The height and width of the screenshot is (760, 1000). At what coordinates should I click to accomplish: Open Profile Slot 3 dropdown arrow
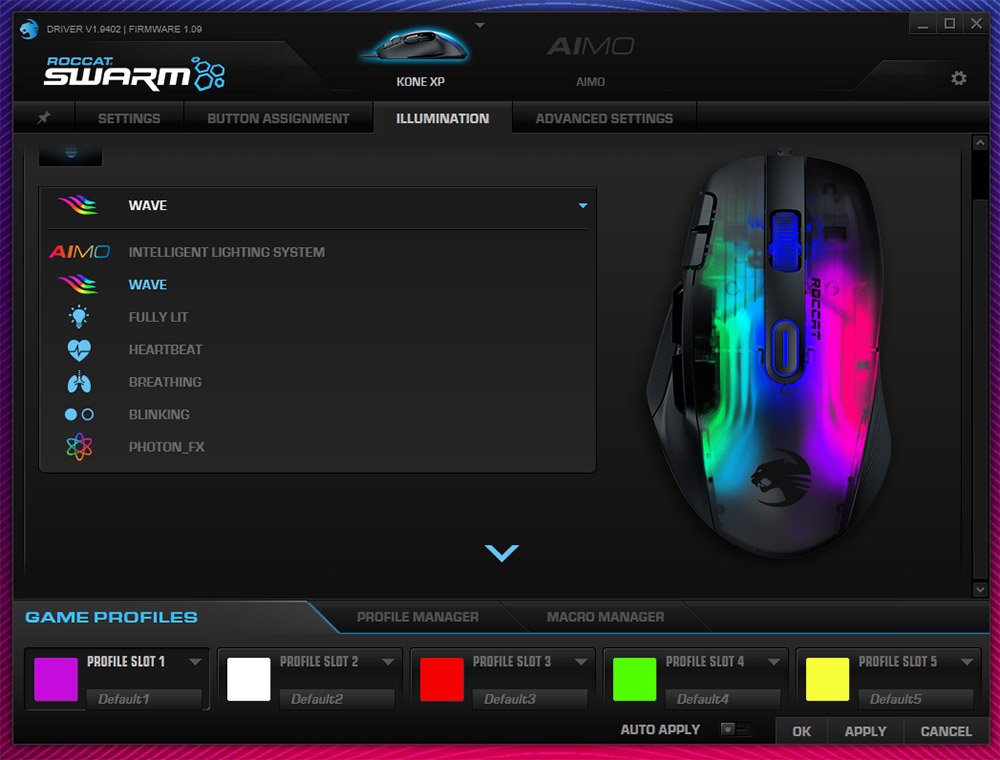581,662
